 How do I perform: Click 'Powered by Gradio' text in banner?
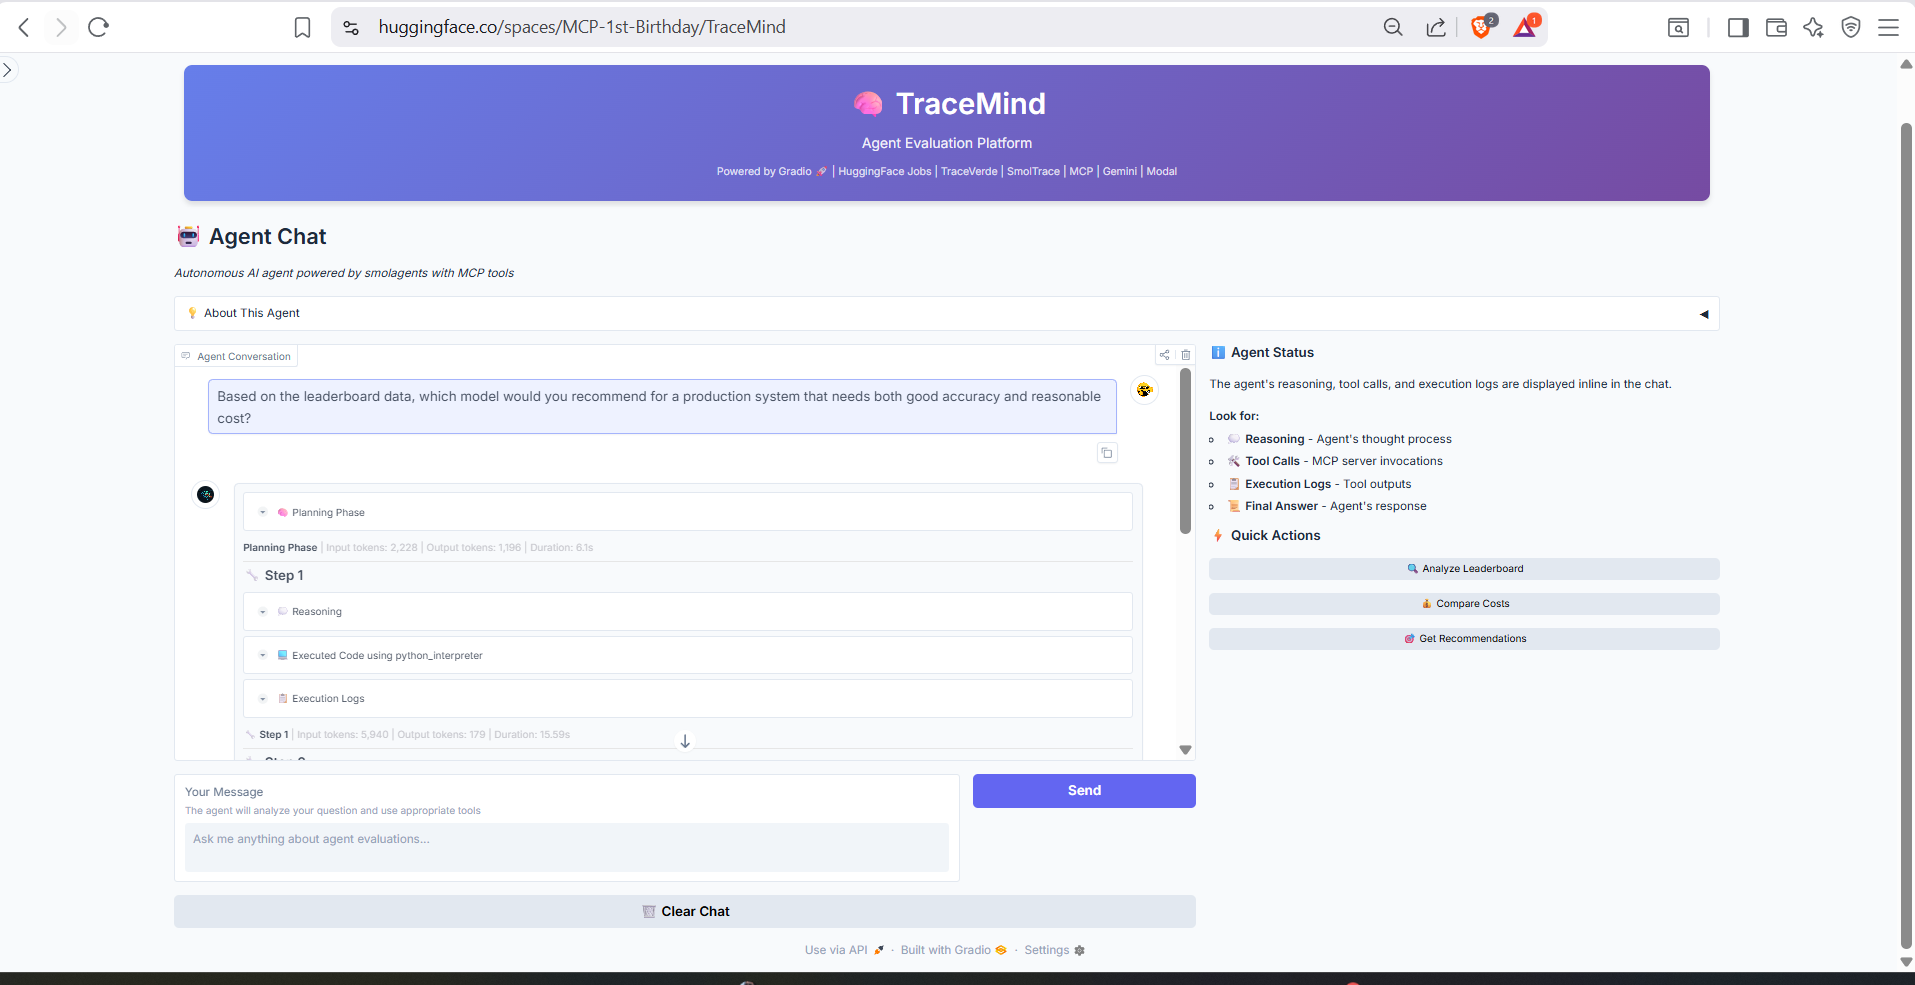764,172
